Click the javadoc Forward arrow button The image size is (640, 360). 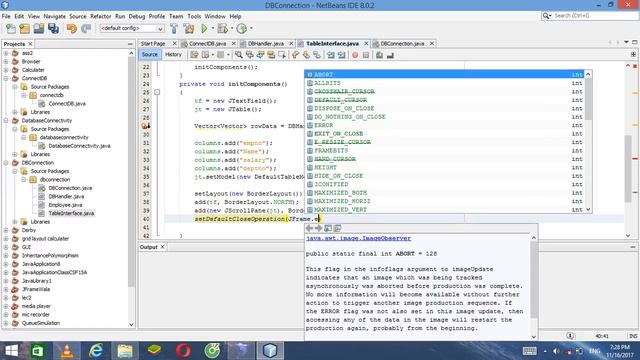point(319,228)
